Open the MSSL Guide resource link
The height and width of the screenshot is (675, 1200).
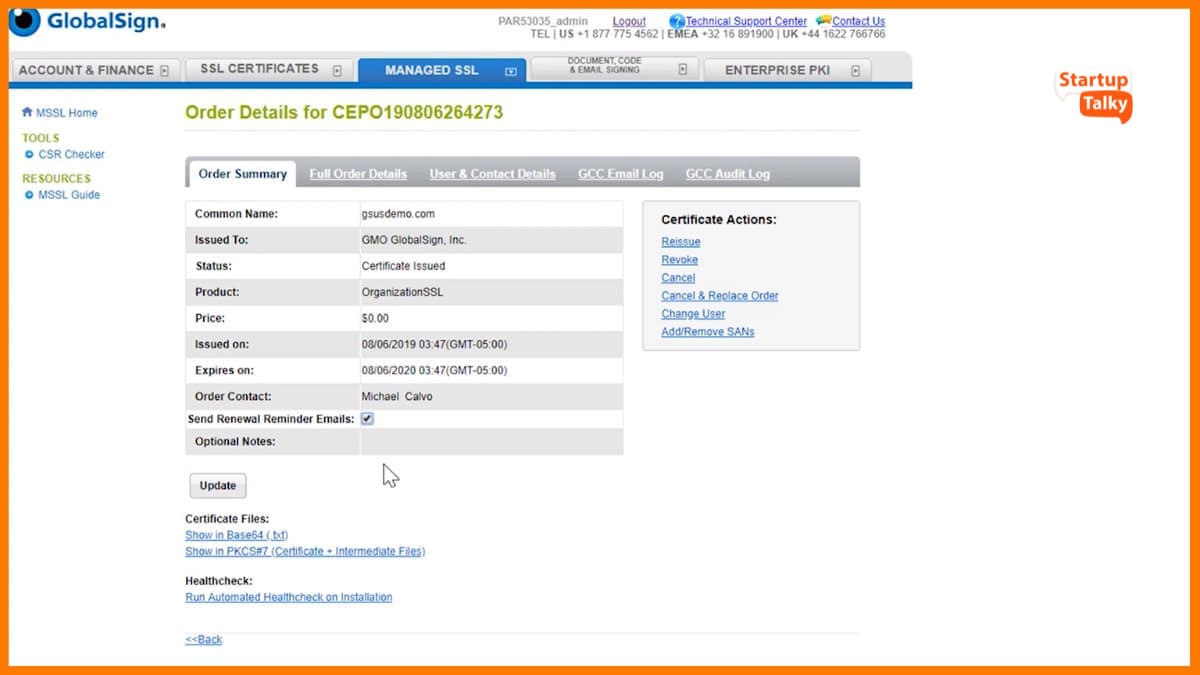tap(69, 195)
